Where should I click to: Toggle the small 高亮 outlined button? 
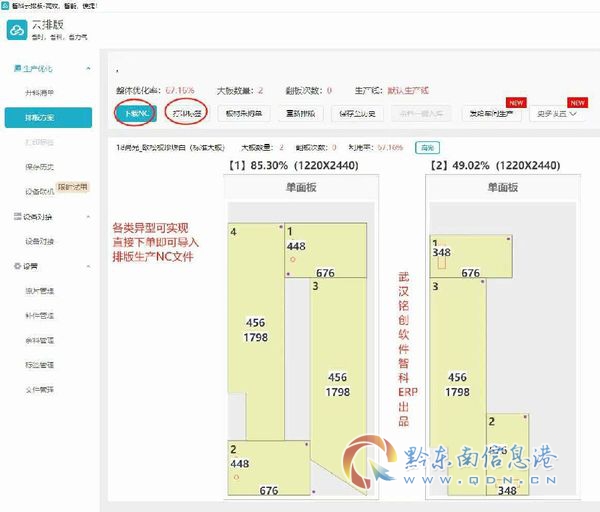pos(427,147)
